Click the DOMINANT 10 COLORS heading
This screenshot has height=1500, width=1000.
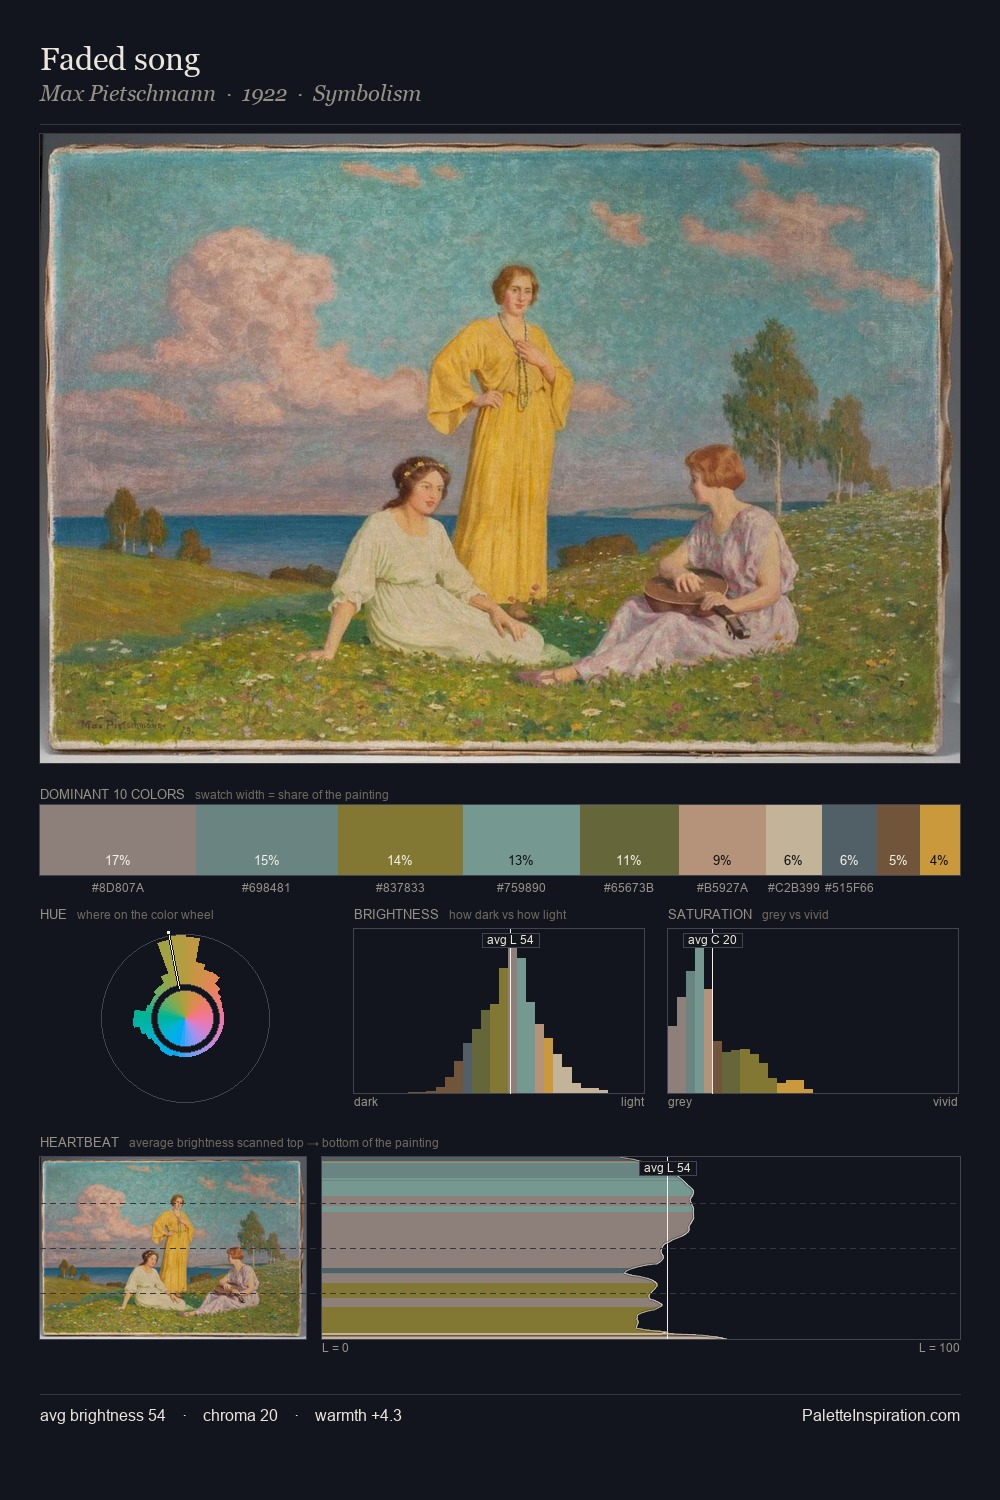(x=112, y=794)
